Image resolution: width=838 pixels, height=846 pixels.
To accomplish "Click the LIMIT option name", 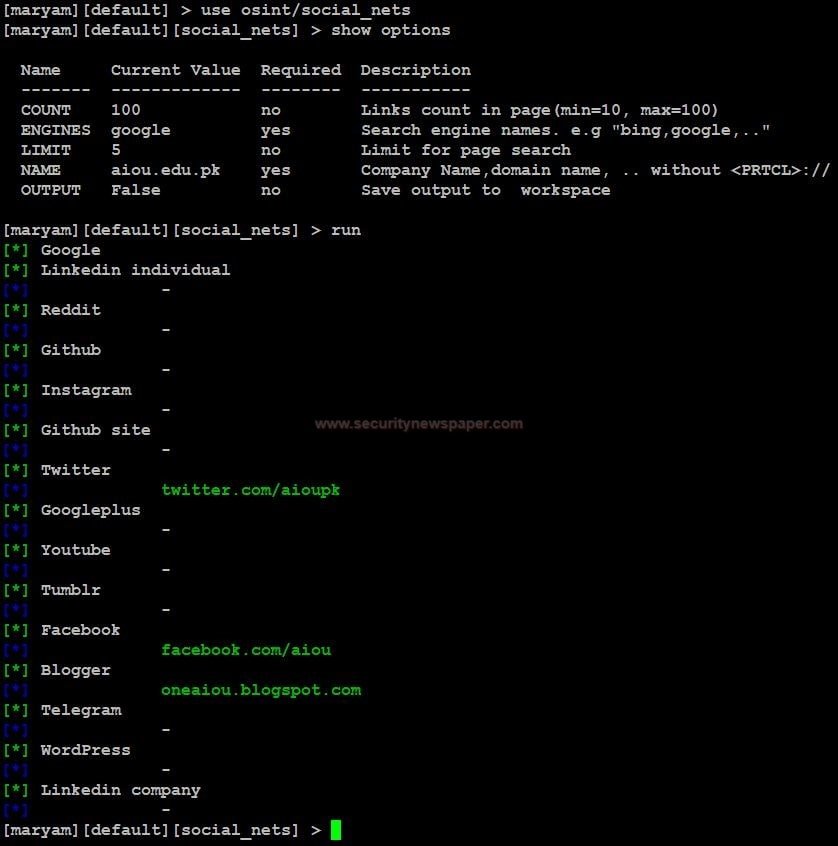I will coord(46,150).
